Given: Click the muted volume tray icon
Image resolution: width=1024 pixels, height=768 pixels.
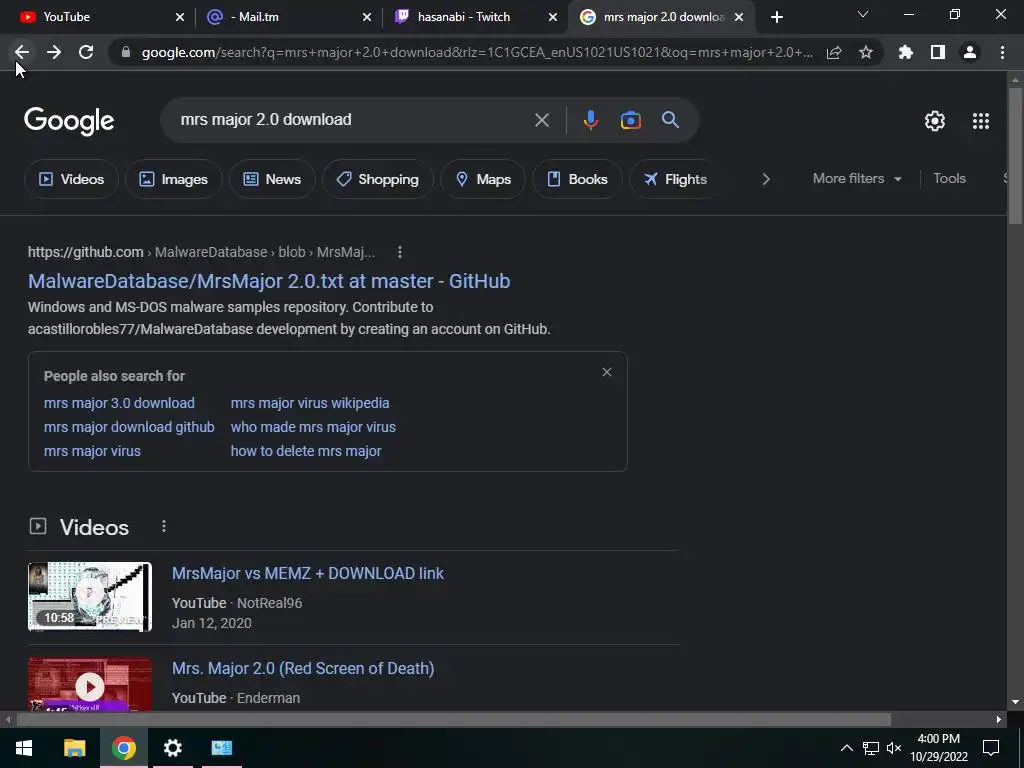Looking at the screenshot, I should coord(894,748).
